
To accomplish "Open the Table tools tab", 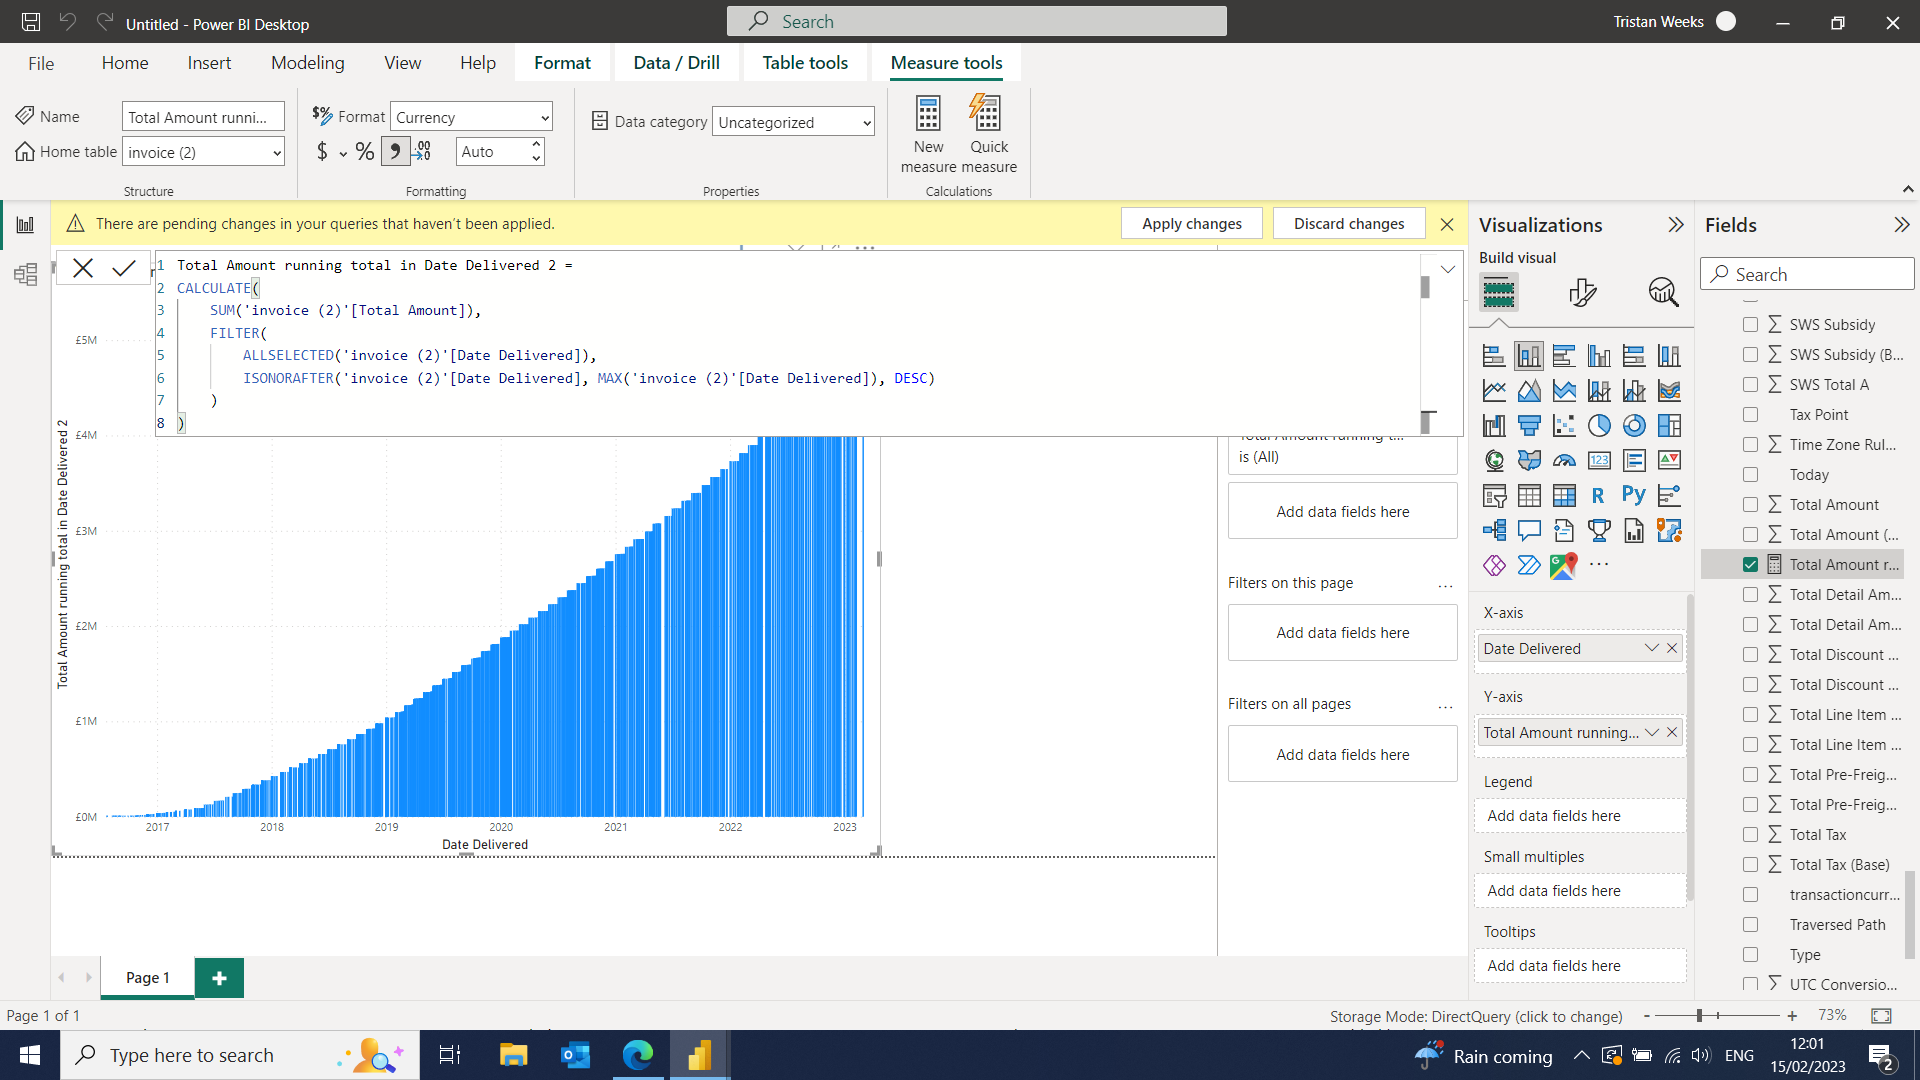I will click(x=805, y=63).
